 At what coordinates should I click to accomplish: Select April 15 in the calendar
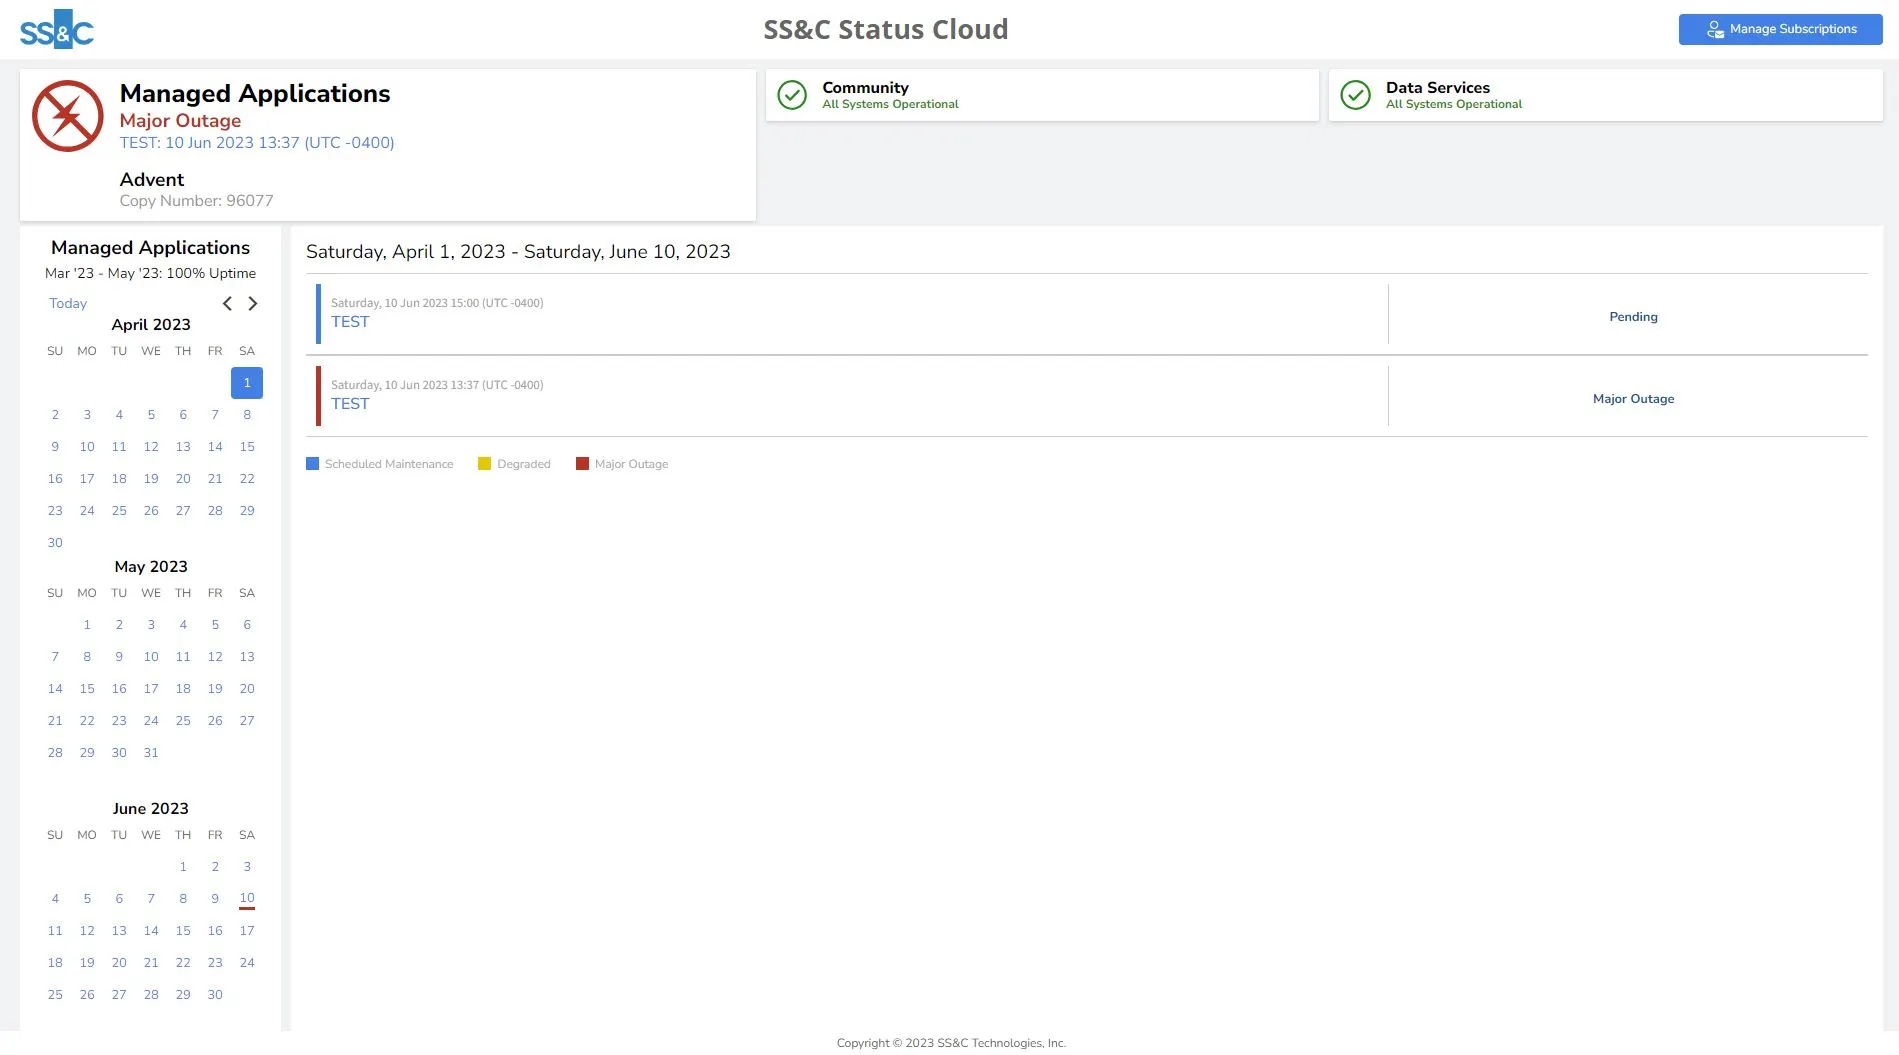point(246,446)
